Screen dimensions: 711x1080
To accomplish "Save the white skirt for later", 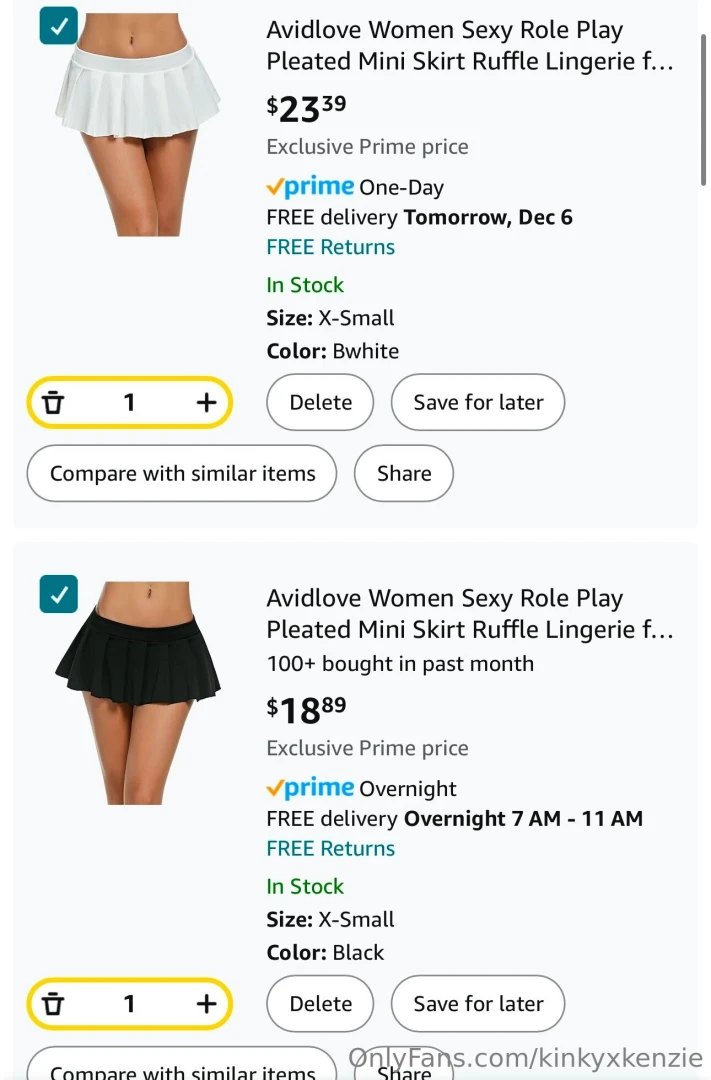I will 477,402.
